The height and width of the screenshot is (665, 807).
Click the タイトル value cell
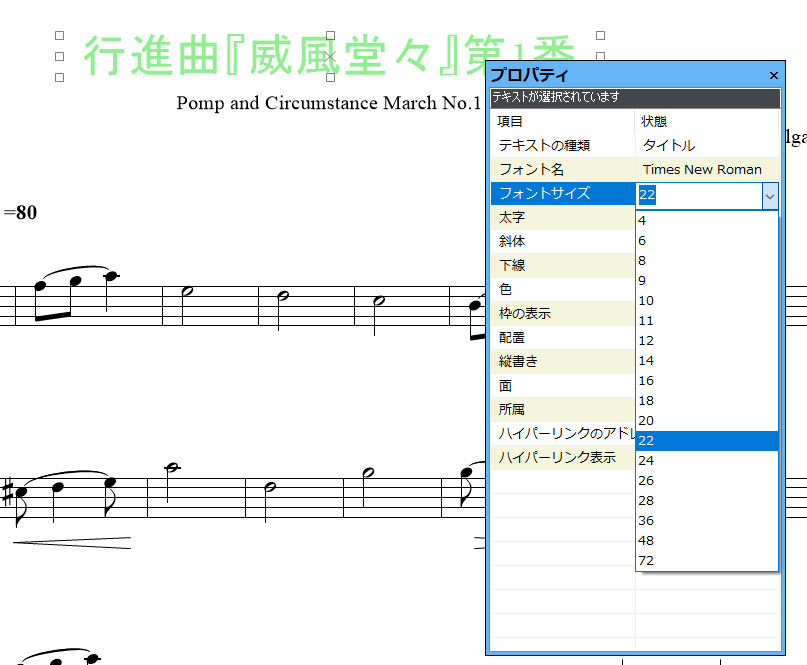point(707,146)
